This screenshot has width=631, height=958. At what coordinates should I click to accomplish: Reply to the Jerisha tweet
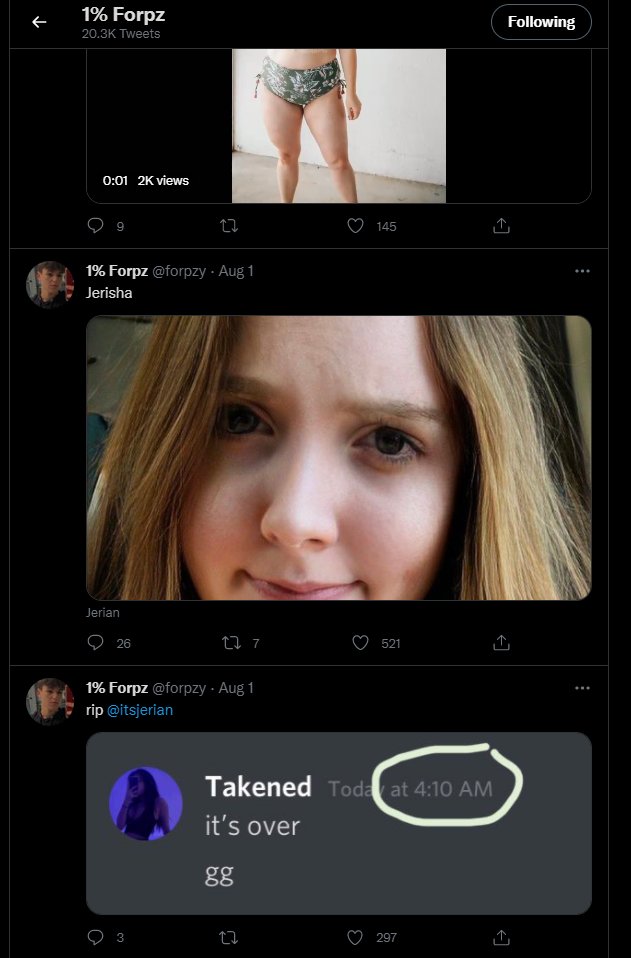(96, 643)
